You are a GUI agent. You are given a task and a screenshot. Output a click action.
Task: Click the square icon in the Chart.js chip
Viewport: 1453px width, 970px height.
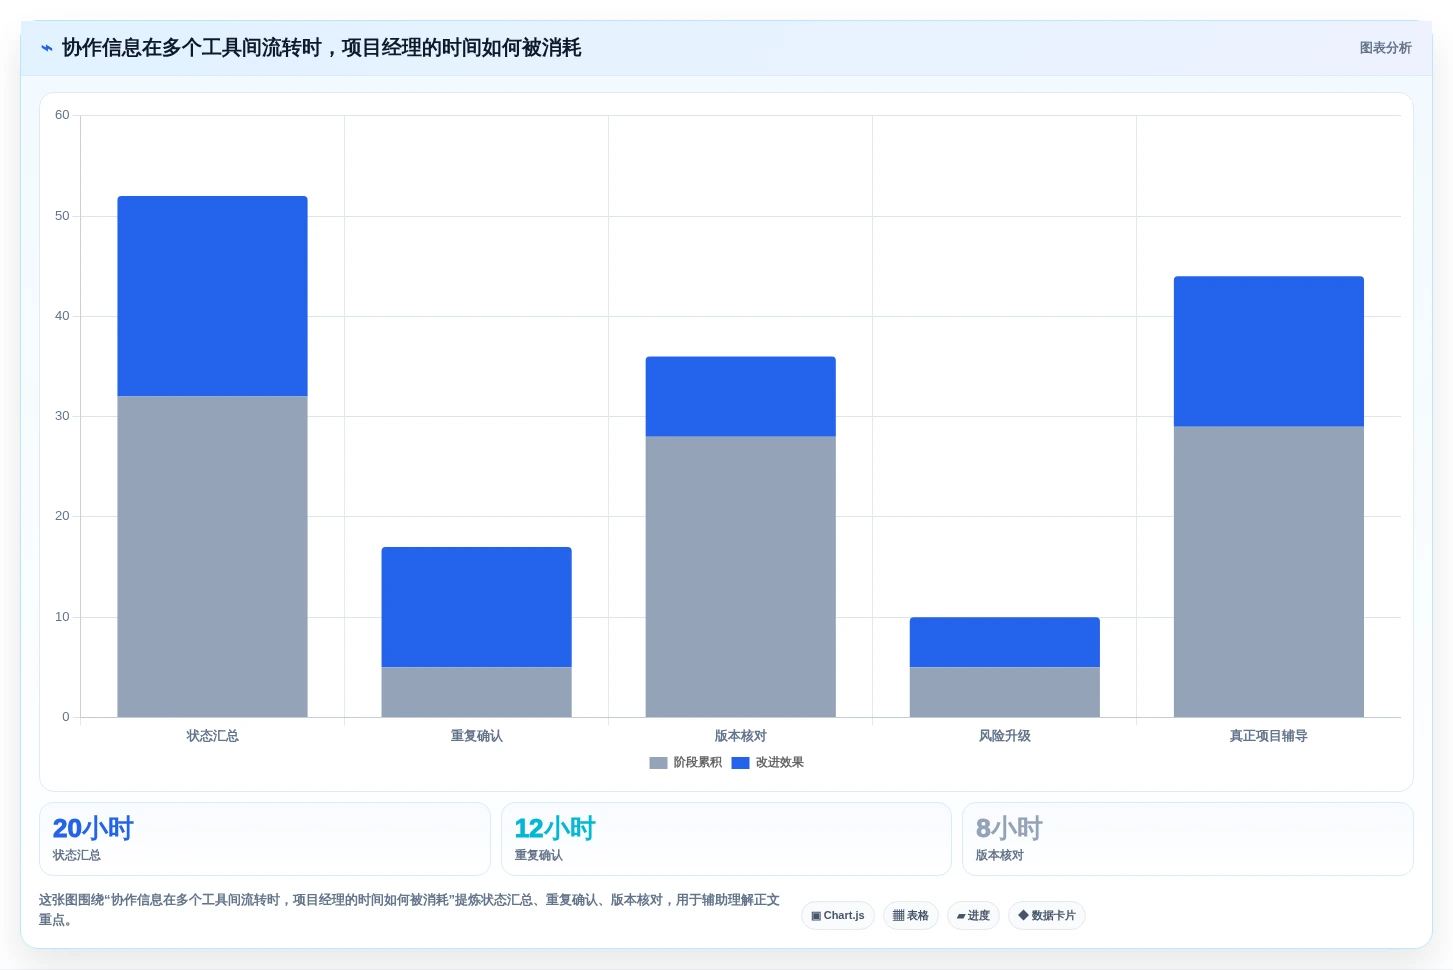click(816, 916)
